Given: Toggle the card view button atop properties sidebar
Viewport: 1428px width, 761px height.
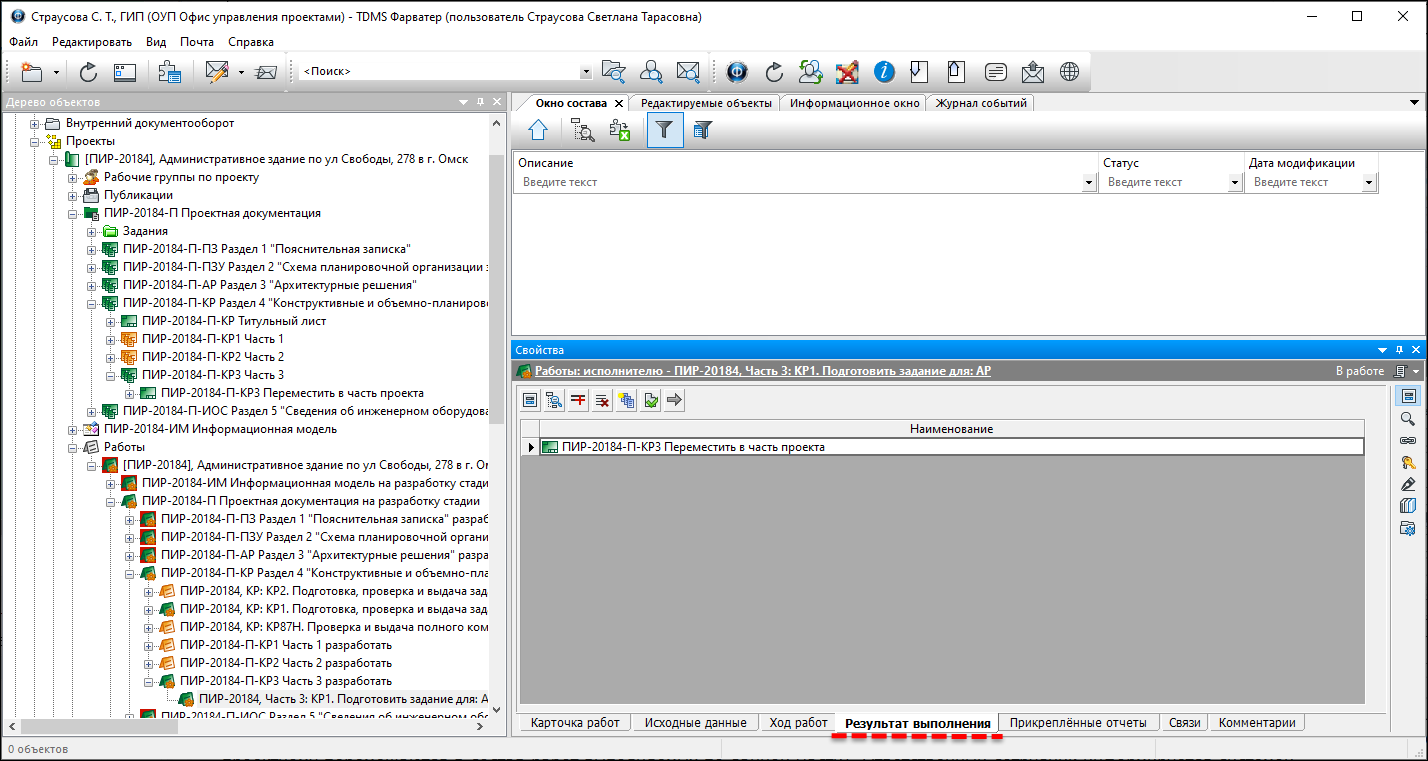Looking at the screenshot, I should click(1407, 397).
